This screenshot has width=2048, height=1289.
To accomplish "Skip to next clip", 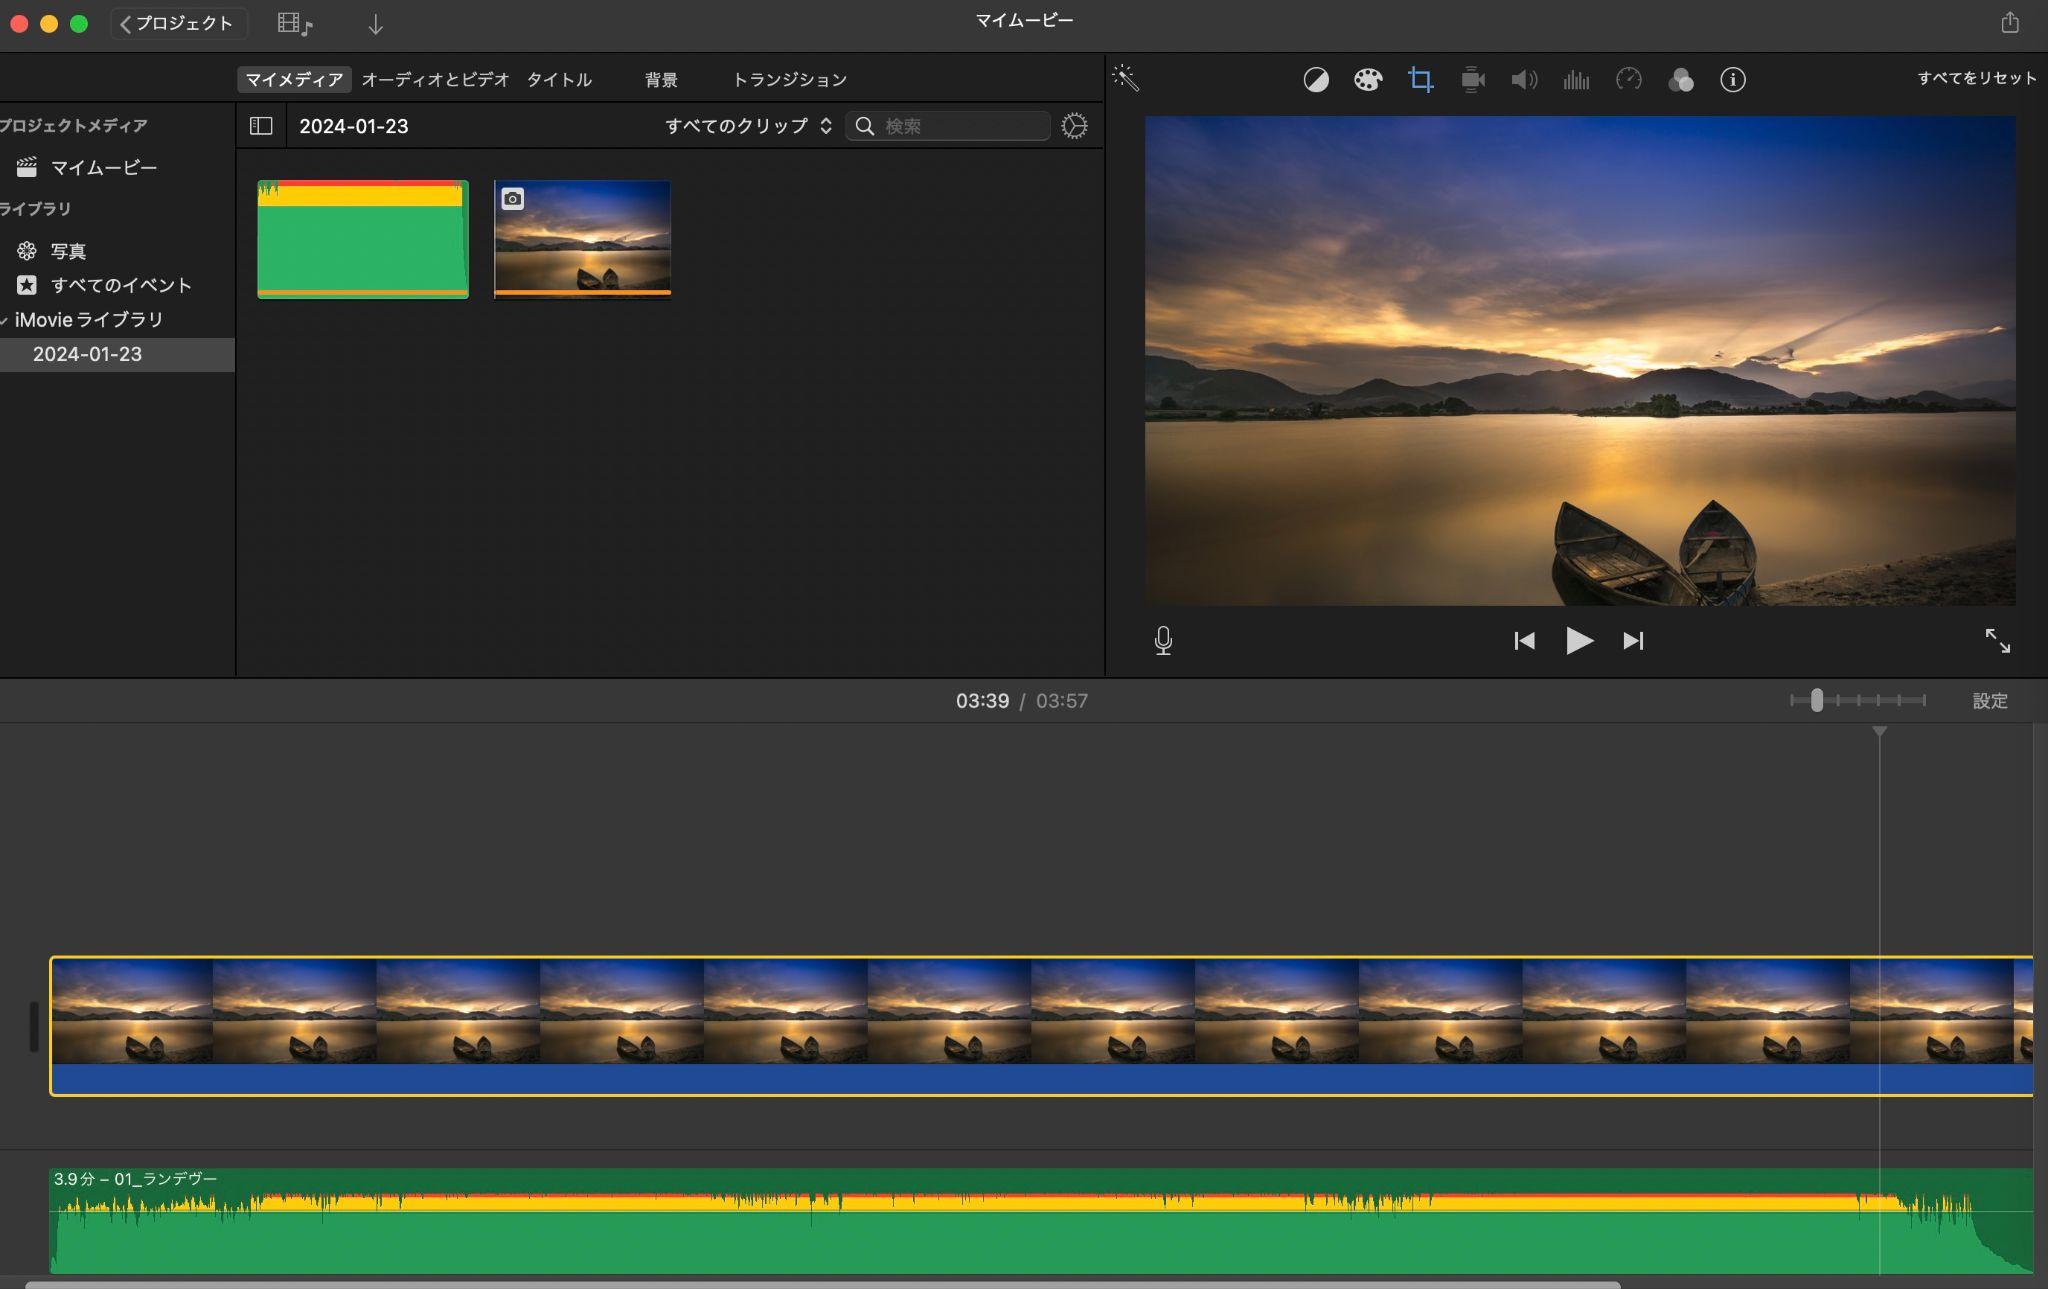I will point(1633,641).
